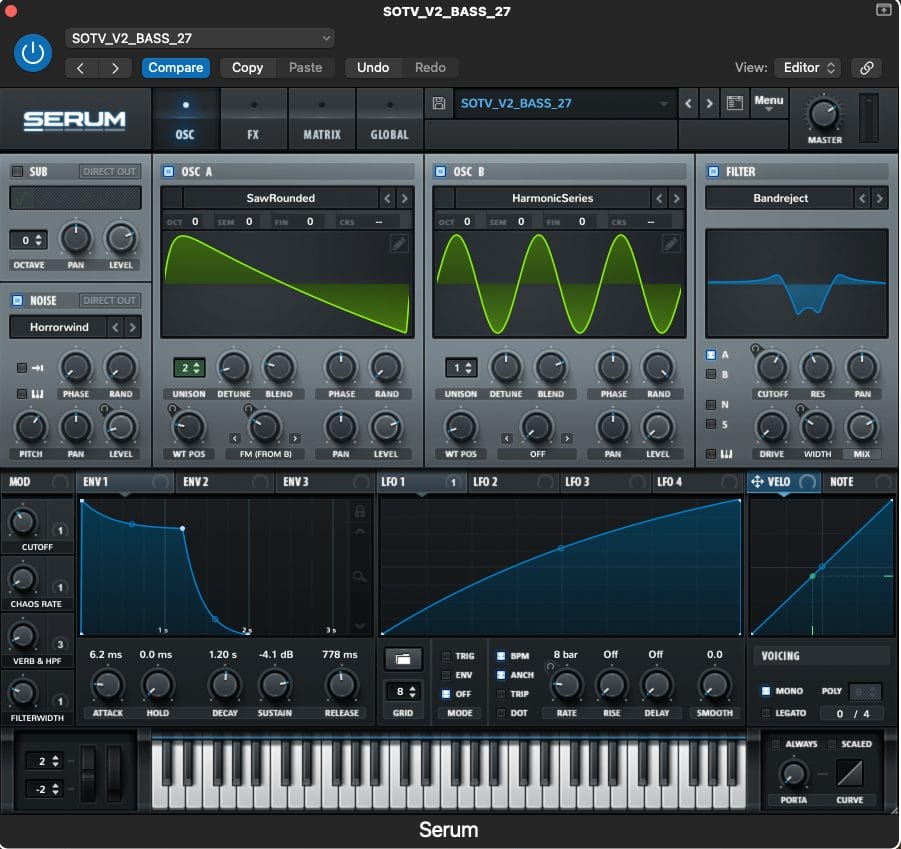The image size is (901, 849).
Task: Select previous OSC A wavetable arrow
Action: click(387, 198)
